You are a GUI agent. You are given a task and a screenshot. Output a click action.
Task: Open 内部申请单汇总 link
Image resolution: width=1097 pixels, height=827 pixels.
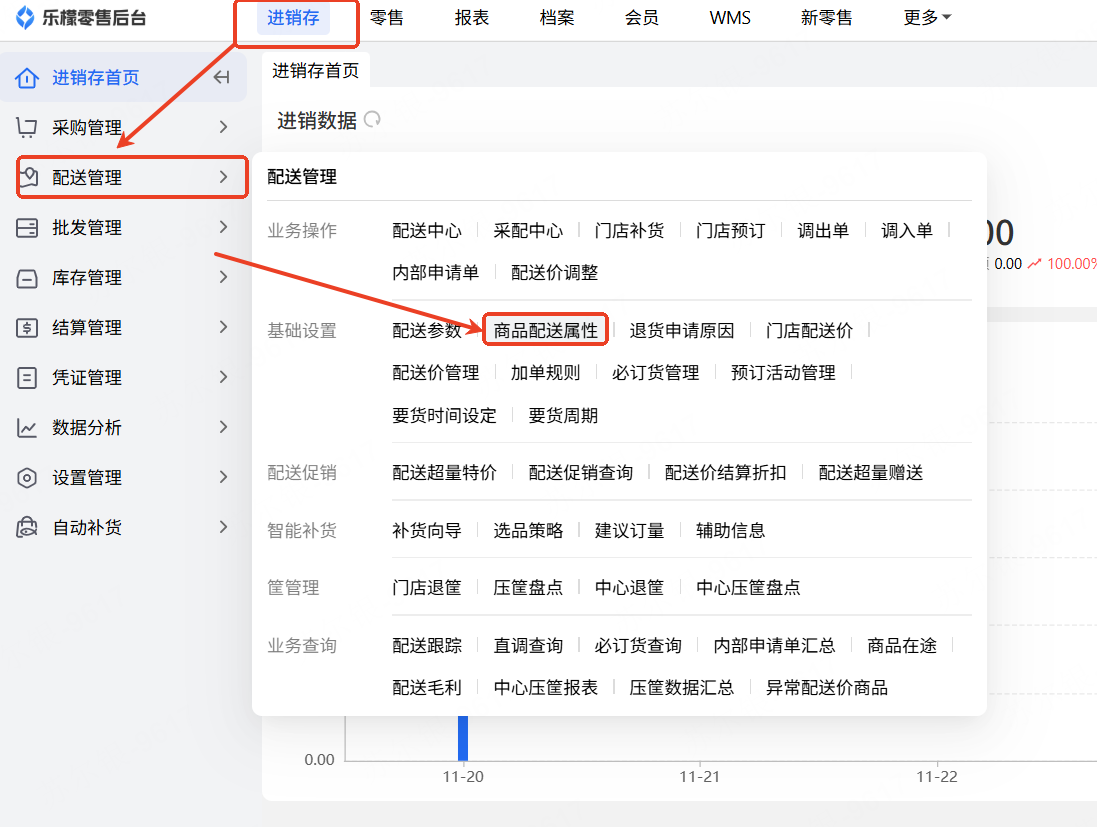pos(774,645)
